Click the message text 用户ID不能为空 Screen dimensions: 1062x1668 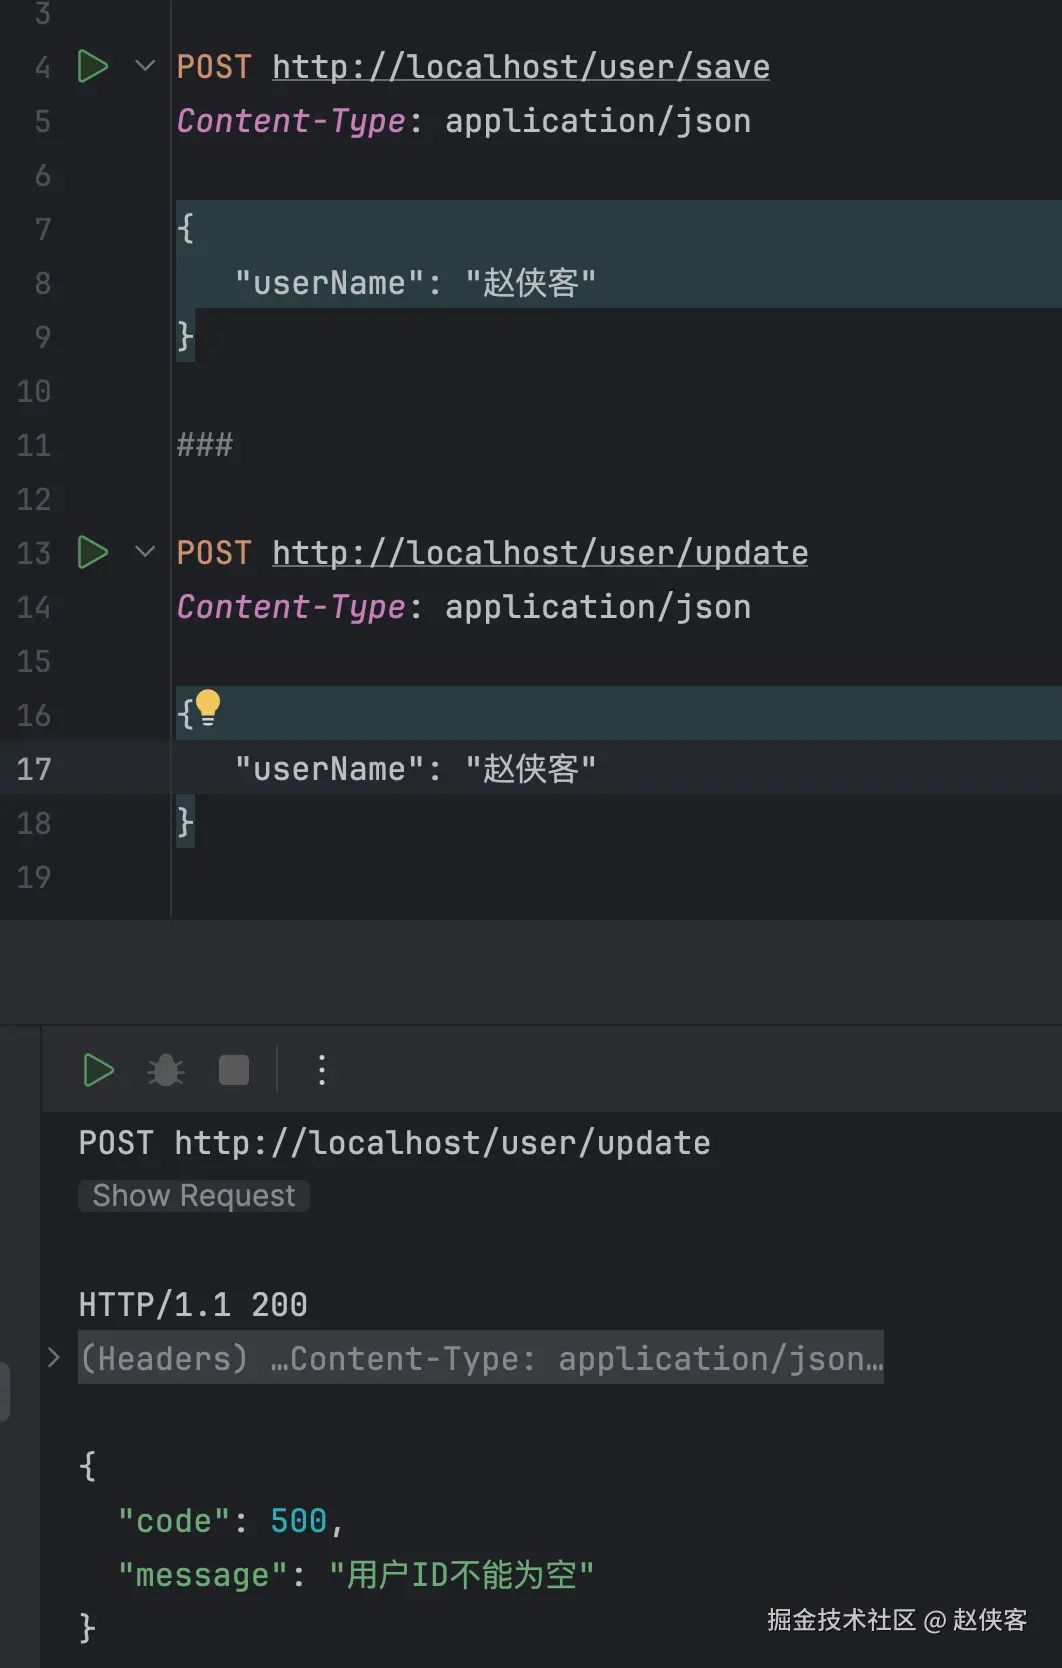point(462,1575)
